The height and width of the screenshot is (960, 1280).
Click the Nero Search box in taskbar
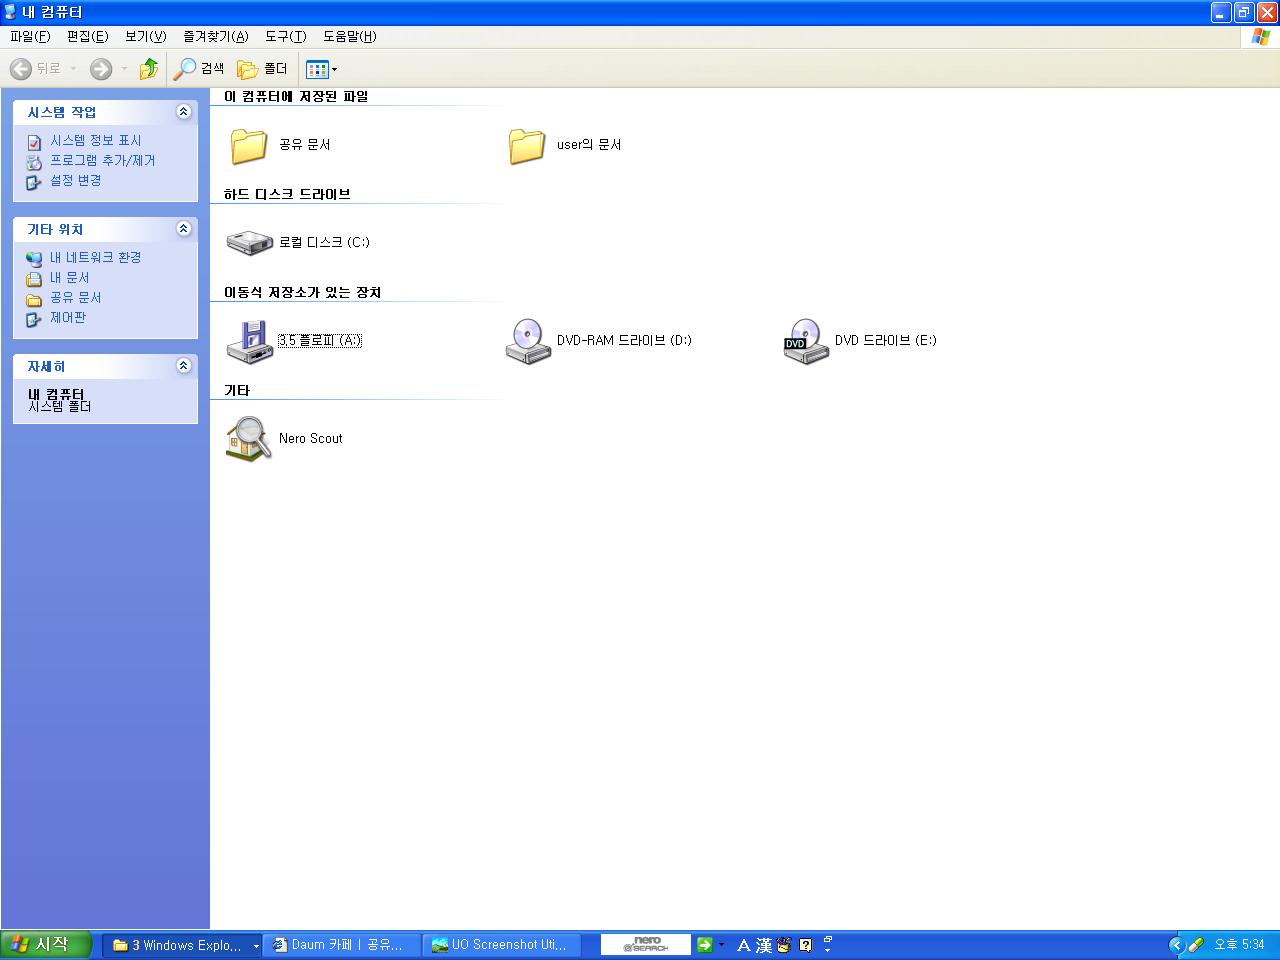[645, 944]
